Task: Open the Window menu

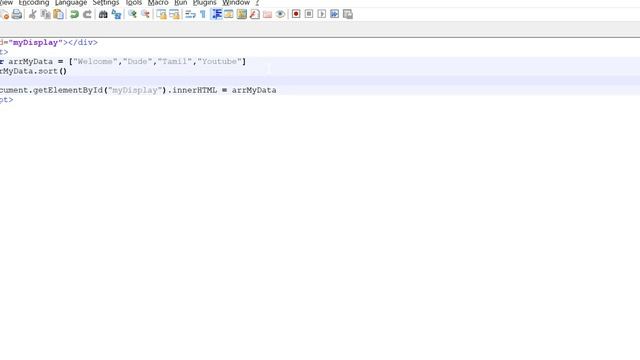Action: [236, 2]
